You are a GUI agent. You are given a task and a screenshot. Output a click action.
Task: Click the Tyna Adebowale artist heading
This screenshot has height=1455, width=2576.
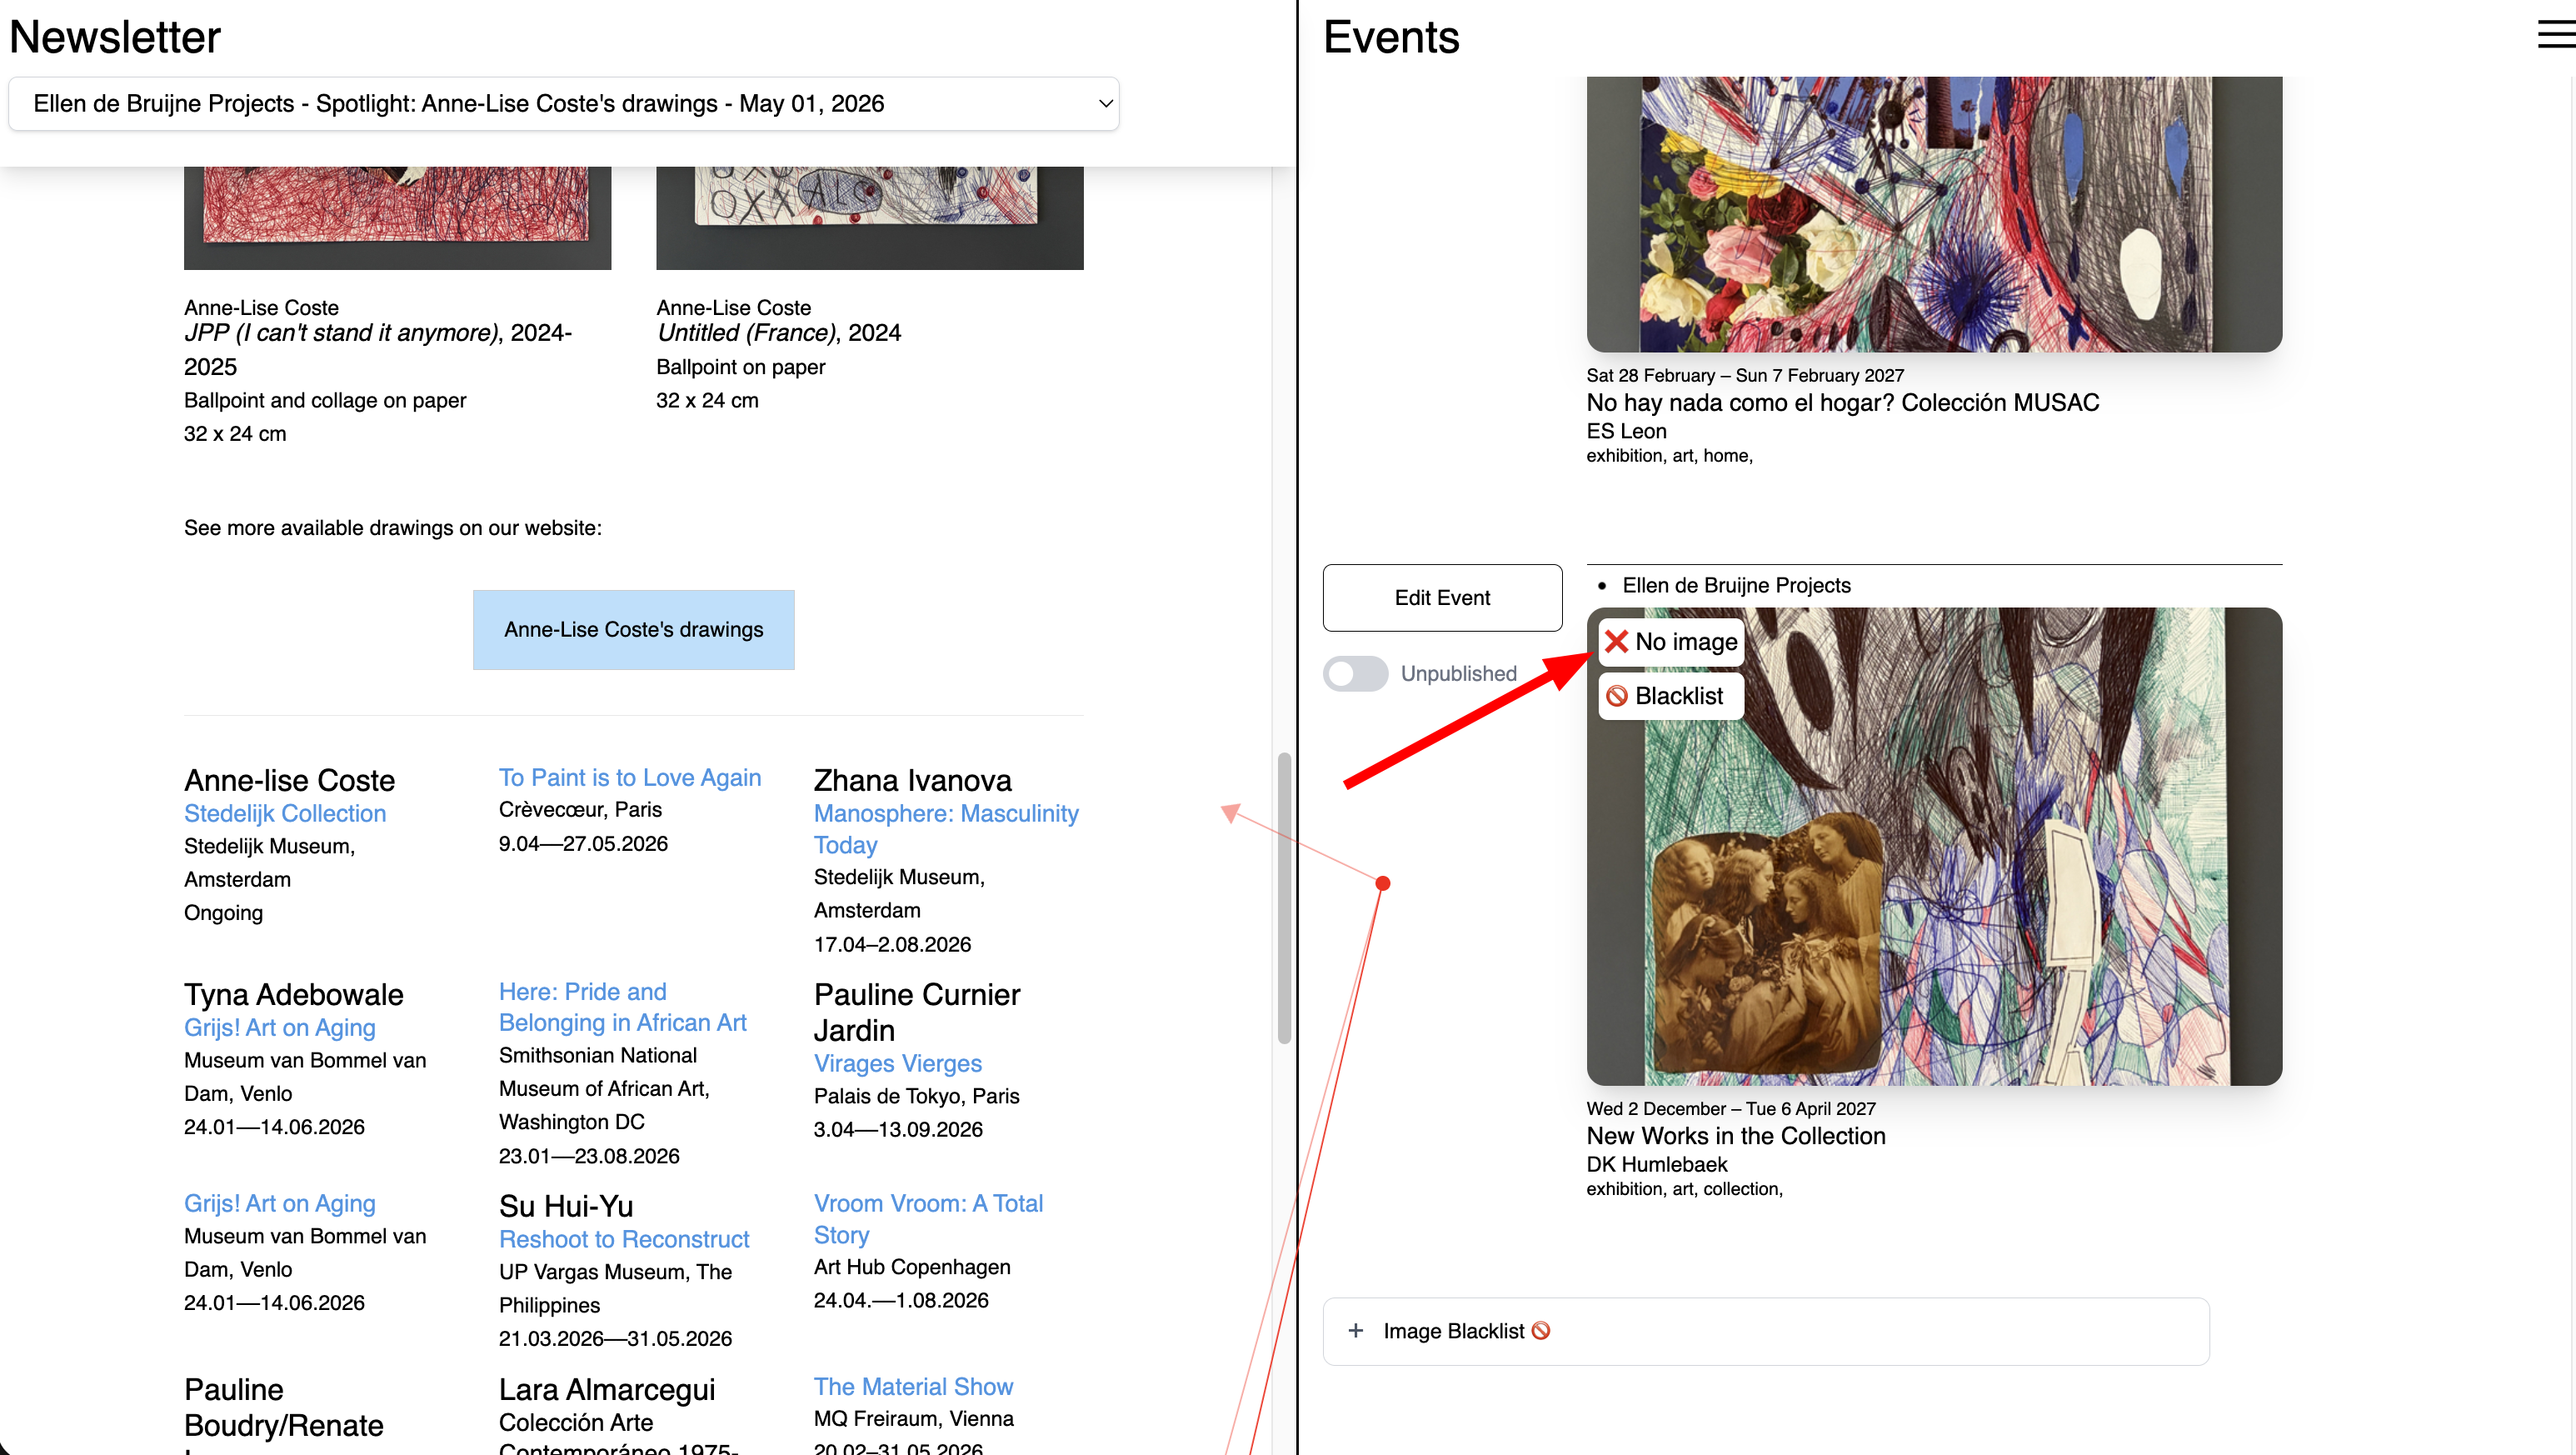pos(294,995)
